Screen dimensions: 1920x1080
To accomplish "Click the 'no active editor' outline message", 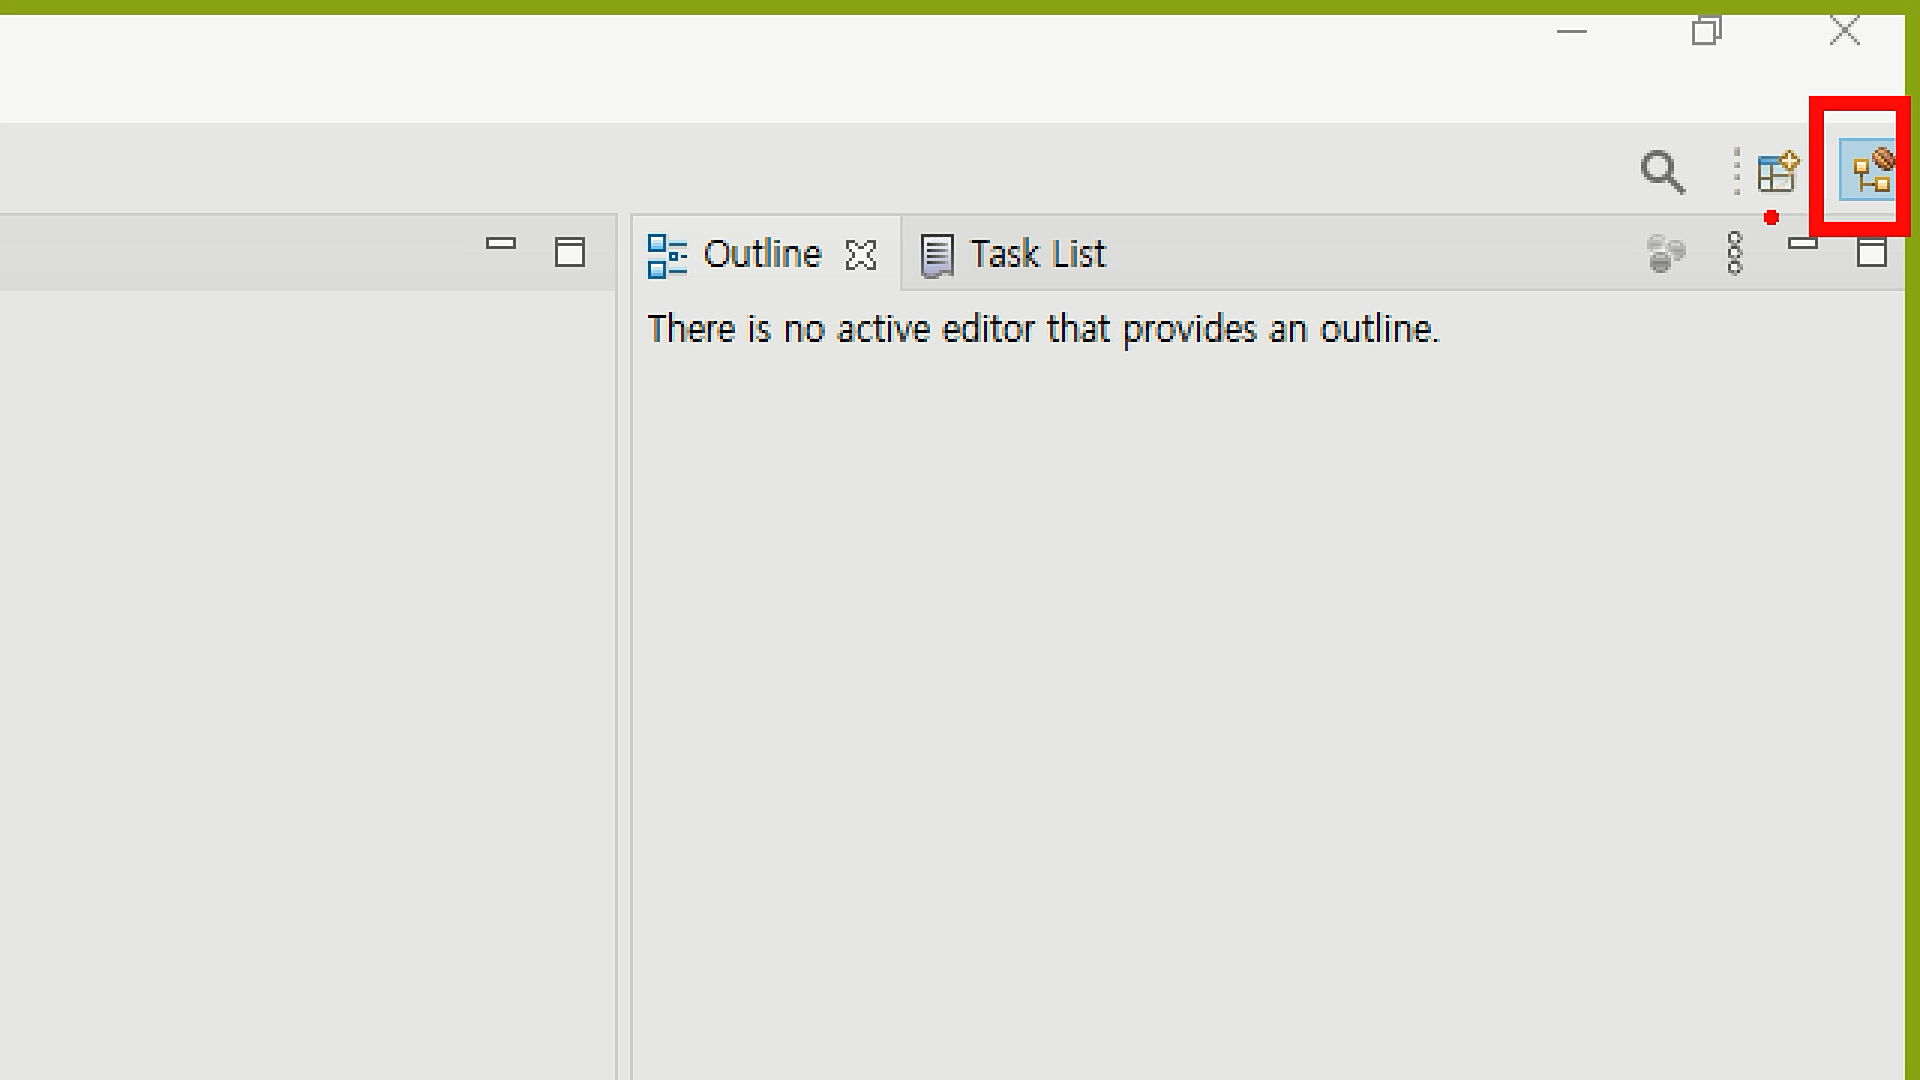I will pos(1043,329).
